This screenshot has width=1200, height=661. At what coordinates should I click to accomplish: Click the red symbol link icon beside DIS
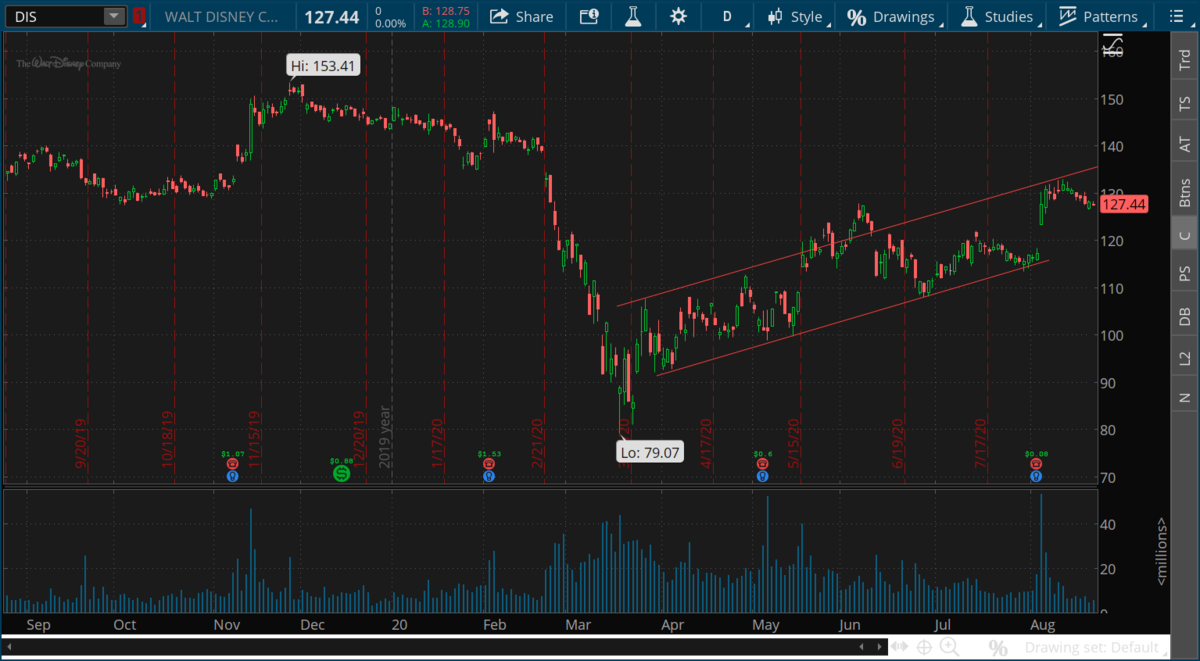coord(140,16)
